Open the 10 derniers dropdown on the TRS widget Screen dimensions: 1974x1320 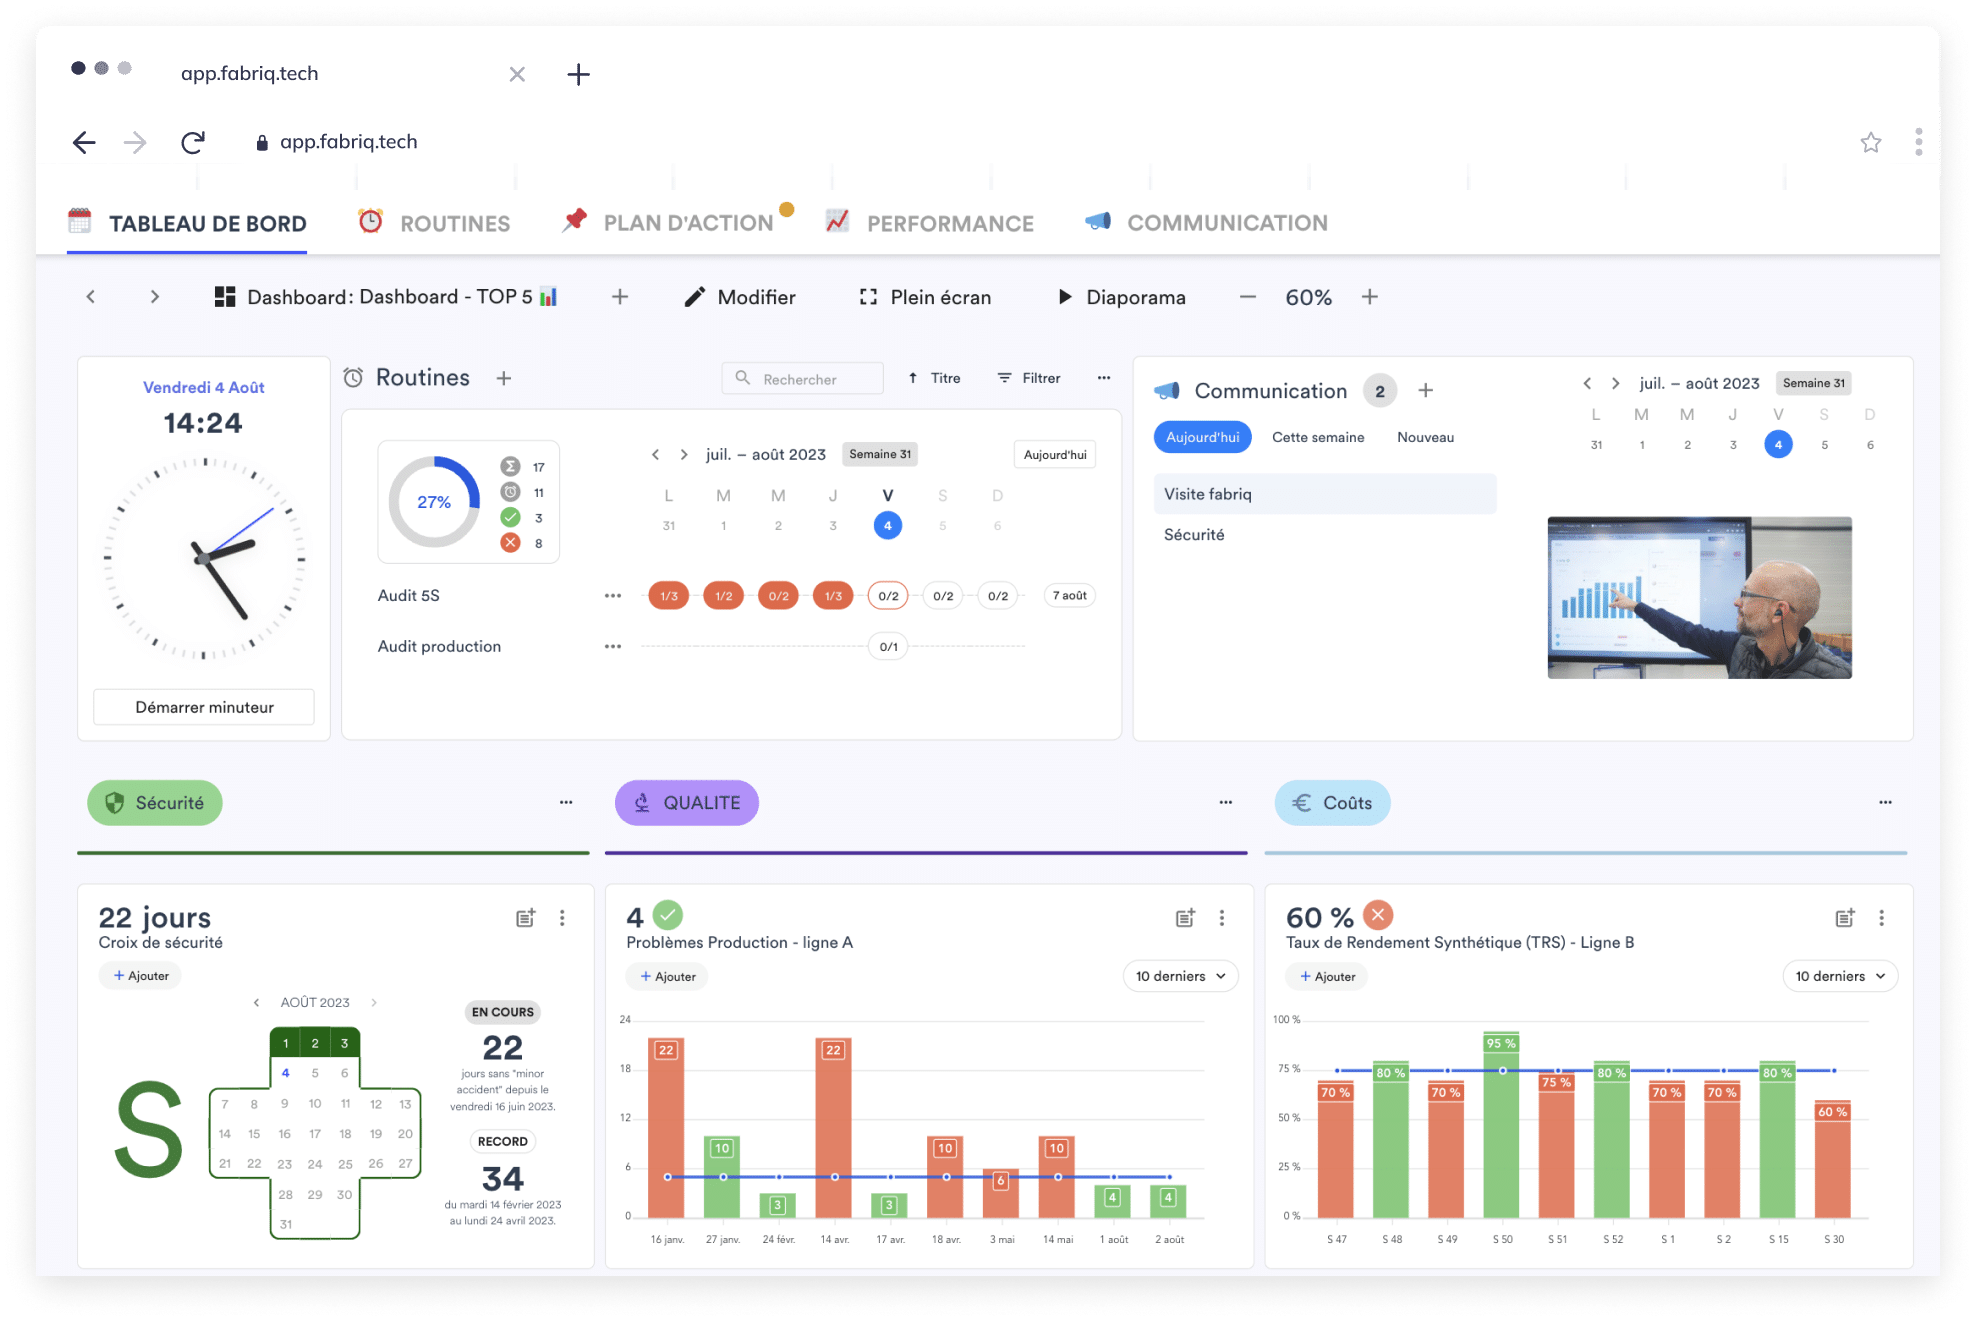(x=1839, y=976)
